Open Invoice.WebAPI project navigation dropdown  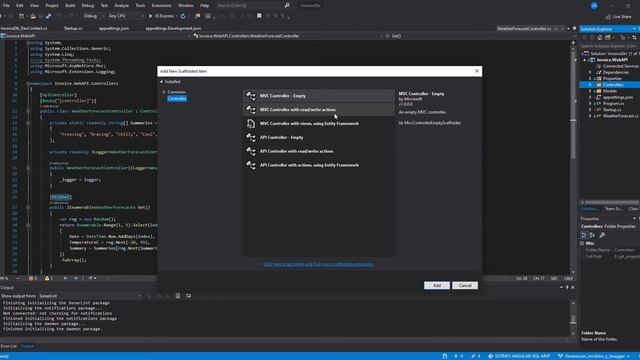click(96, 36)
